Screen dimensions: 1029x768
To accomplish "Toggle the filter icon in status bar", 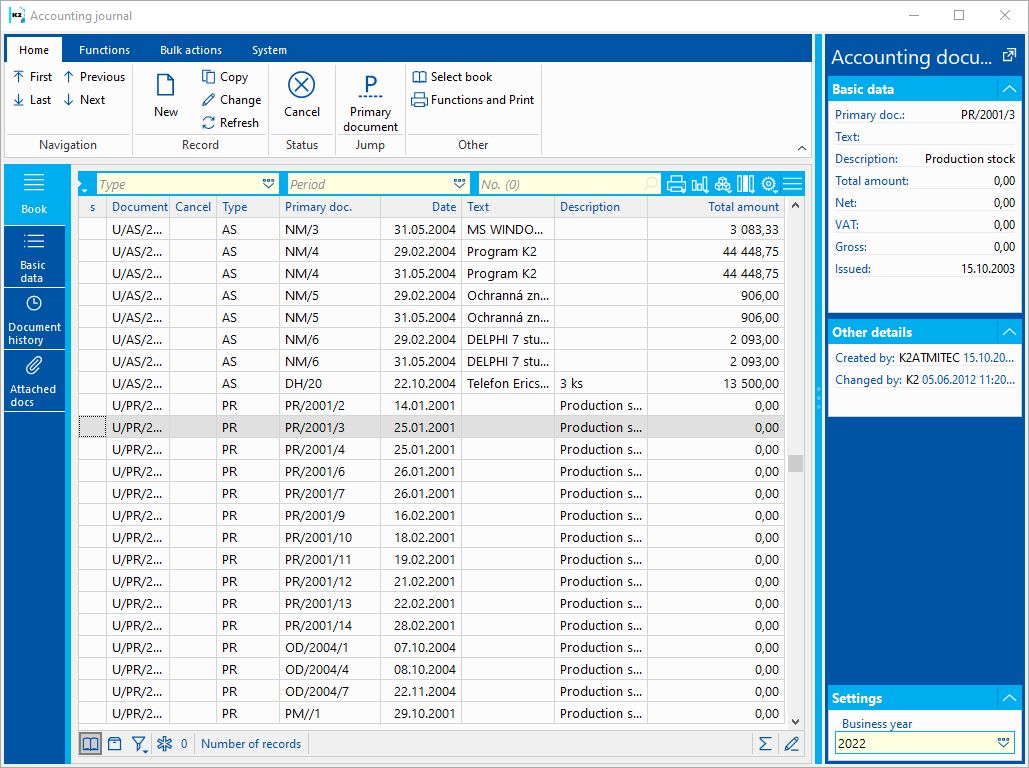I will [x=139, y=744].
